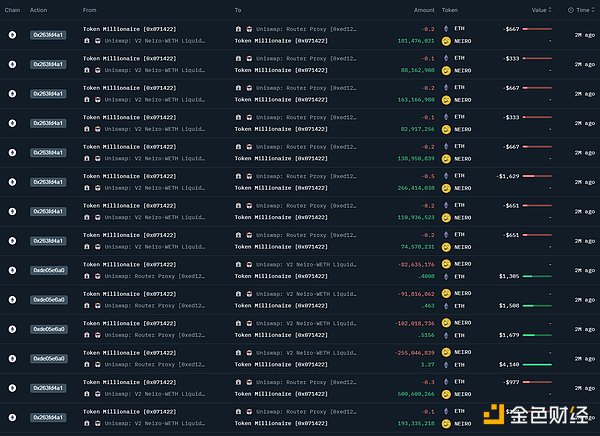Viewport: 600px width, 436px height.
Task: Click the ETH icon in the -$1,629 row
Action: tap(446, 176)
